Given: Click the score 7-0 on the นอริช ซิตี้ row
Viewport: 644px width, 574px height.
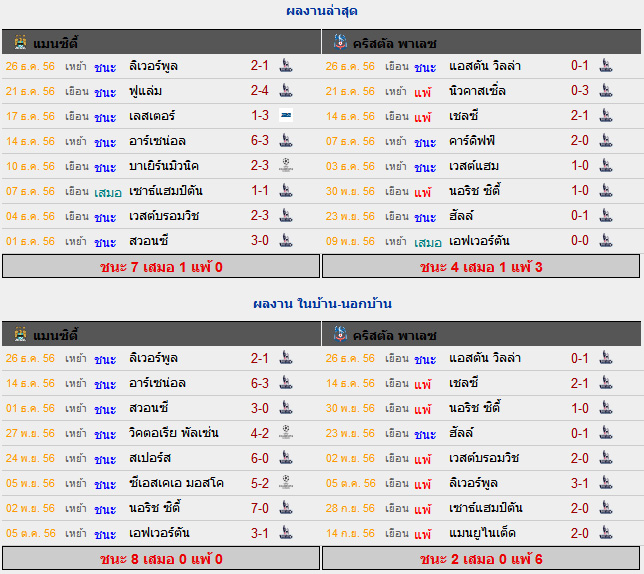Looking at the screenshot, I should (x=260, y=508).
